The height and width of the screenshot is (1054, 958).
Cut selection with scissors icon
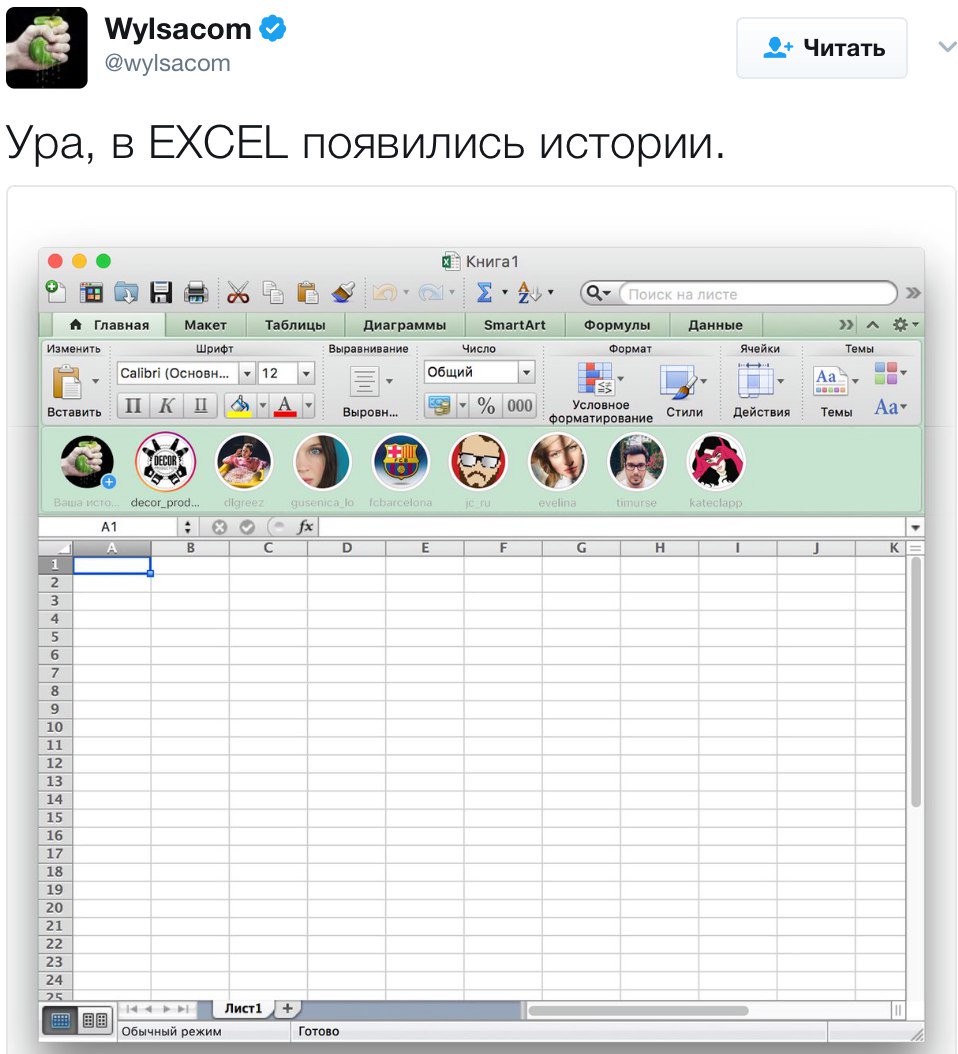[x=238, y=292]
